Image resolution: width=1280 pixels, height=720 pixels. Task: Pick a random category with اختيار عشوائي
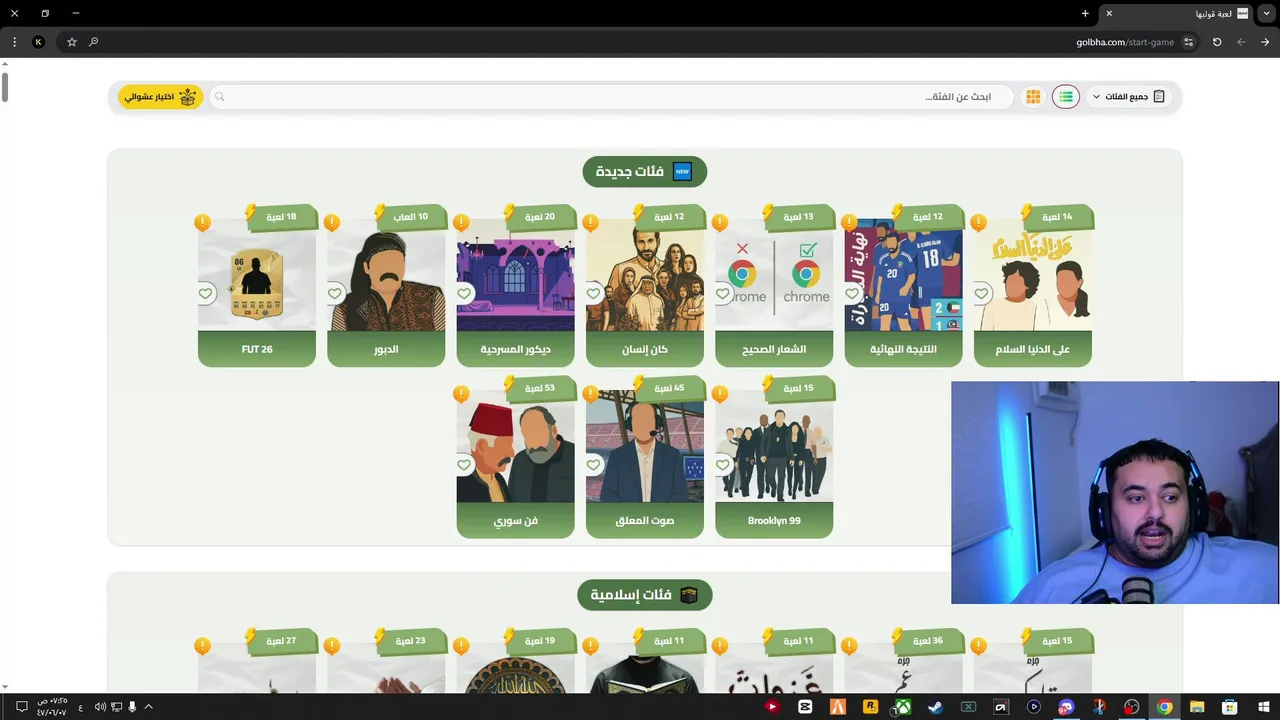[160, 97]
